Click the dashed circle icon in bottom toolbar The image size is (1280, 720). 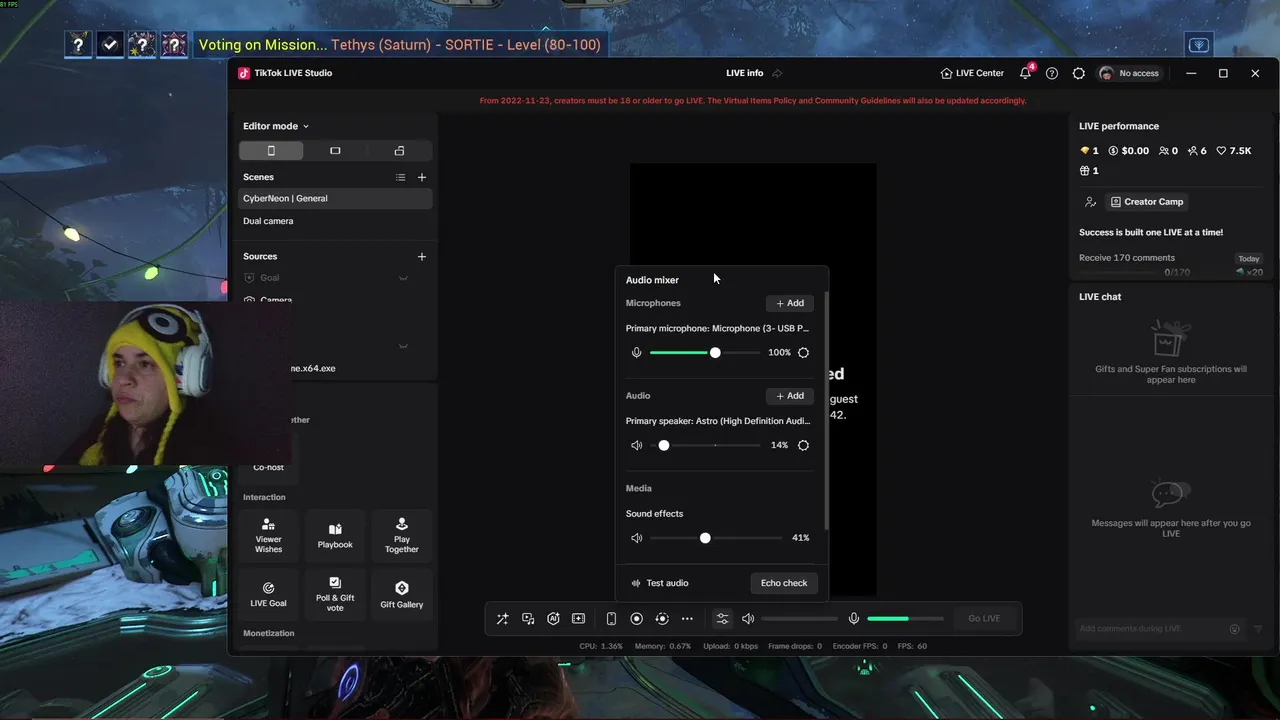(662, 619)
